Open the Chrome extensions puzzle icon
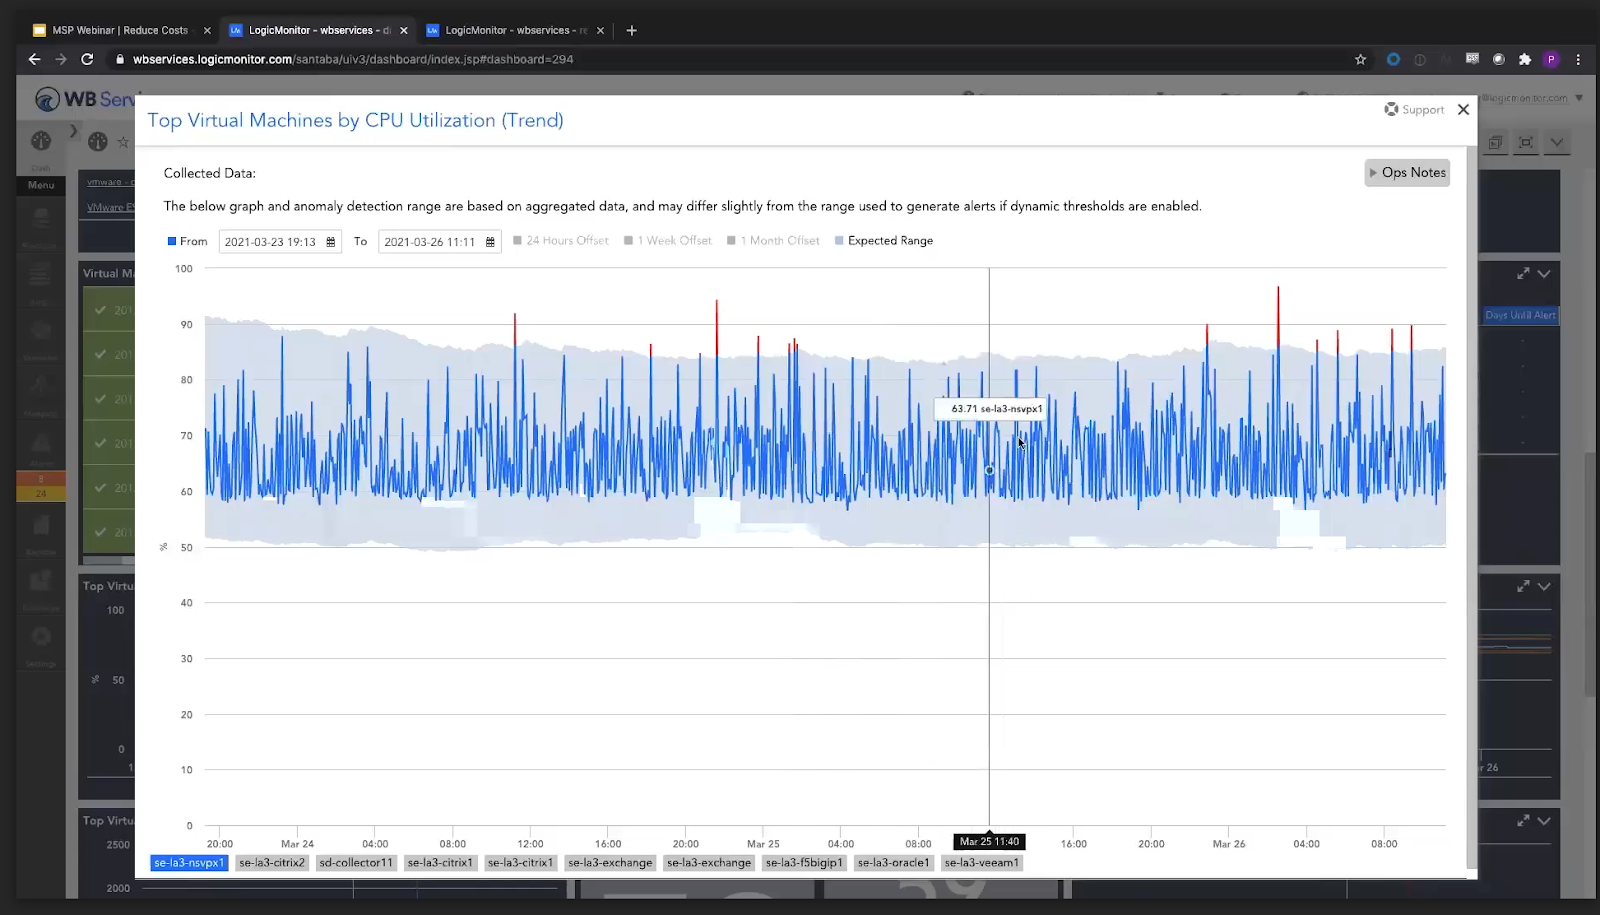Viewport: 1600px width, 915px height. click(1524, 60)
